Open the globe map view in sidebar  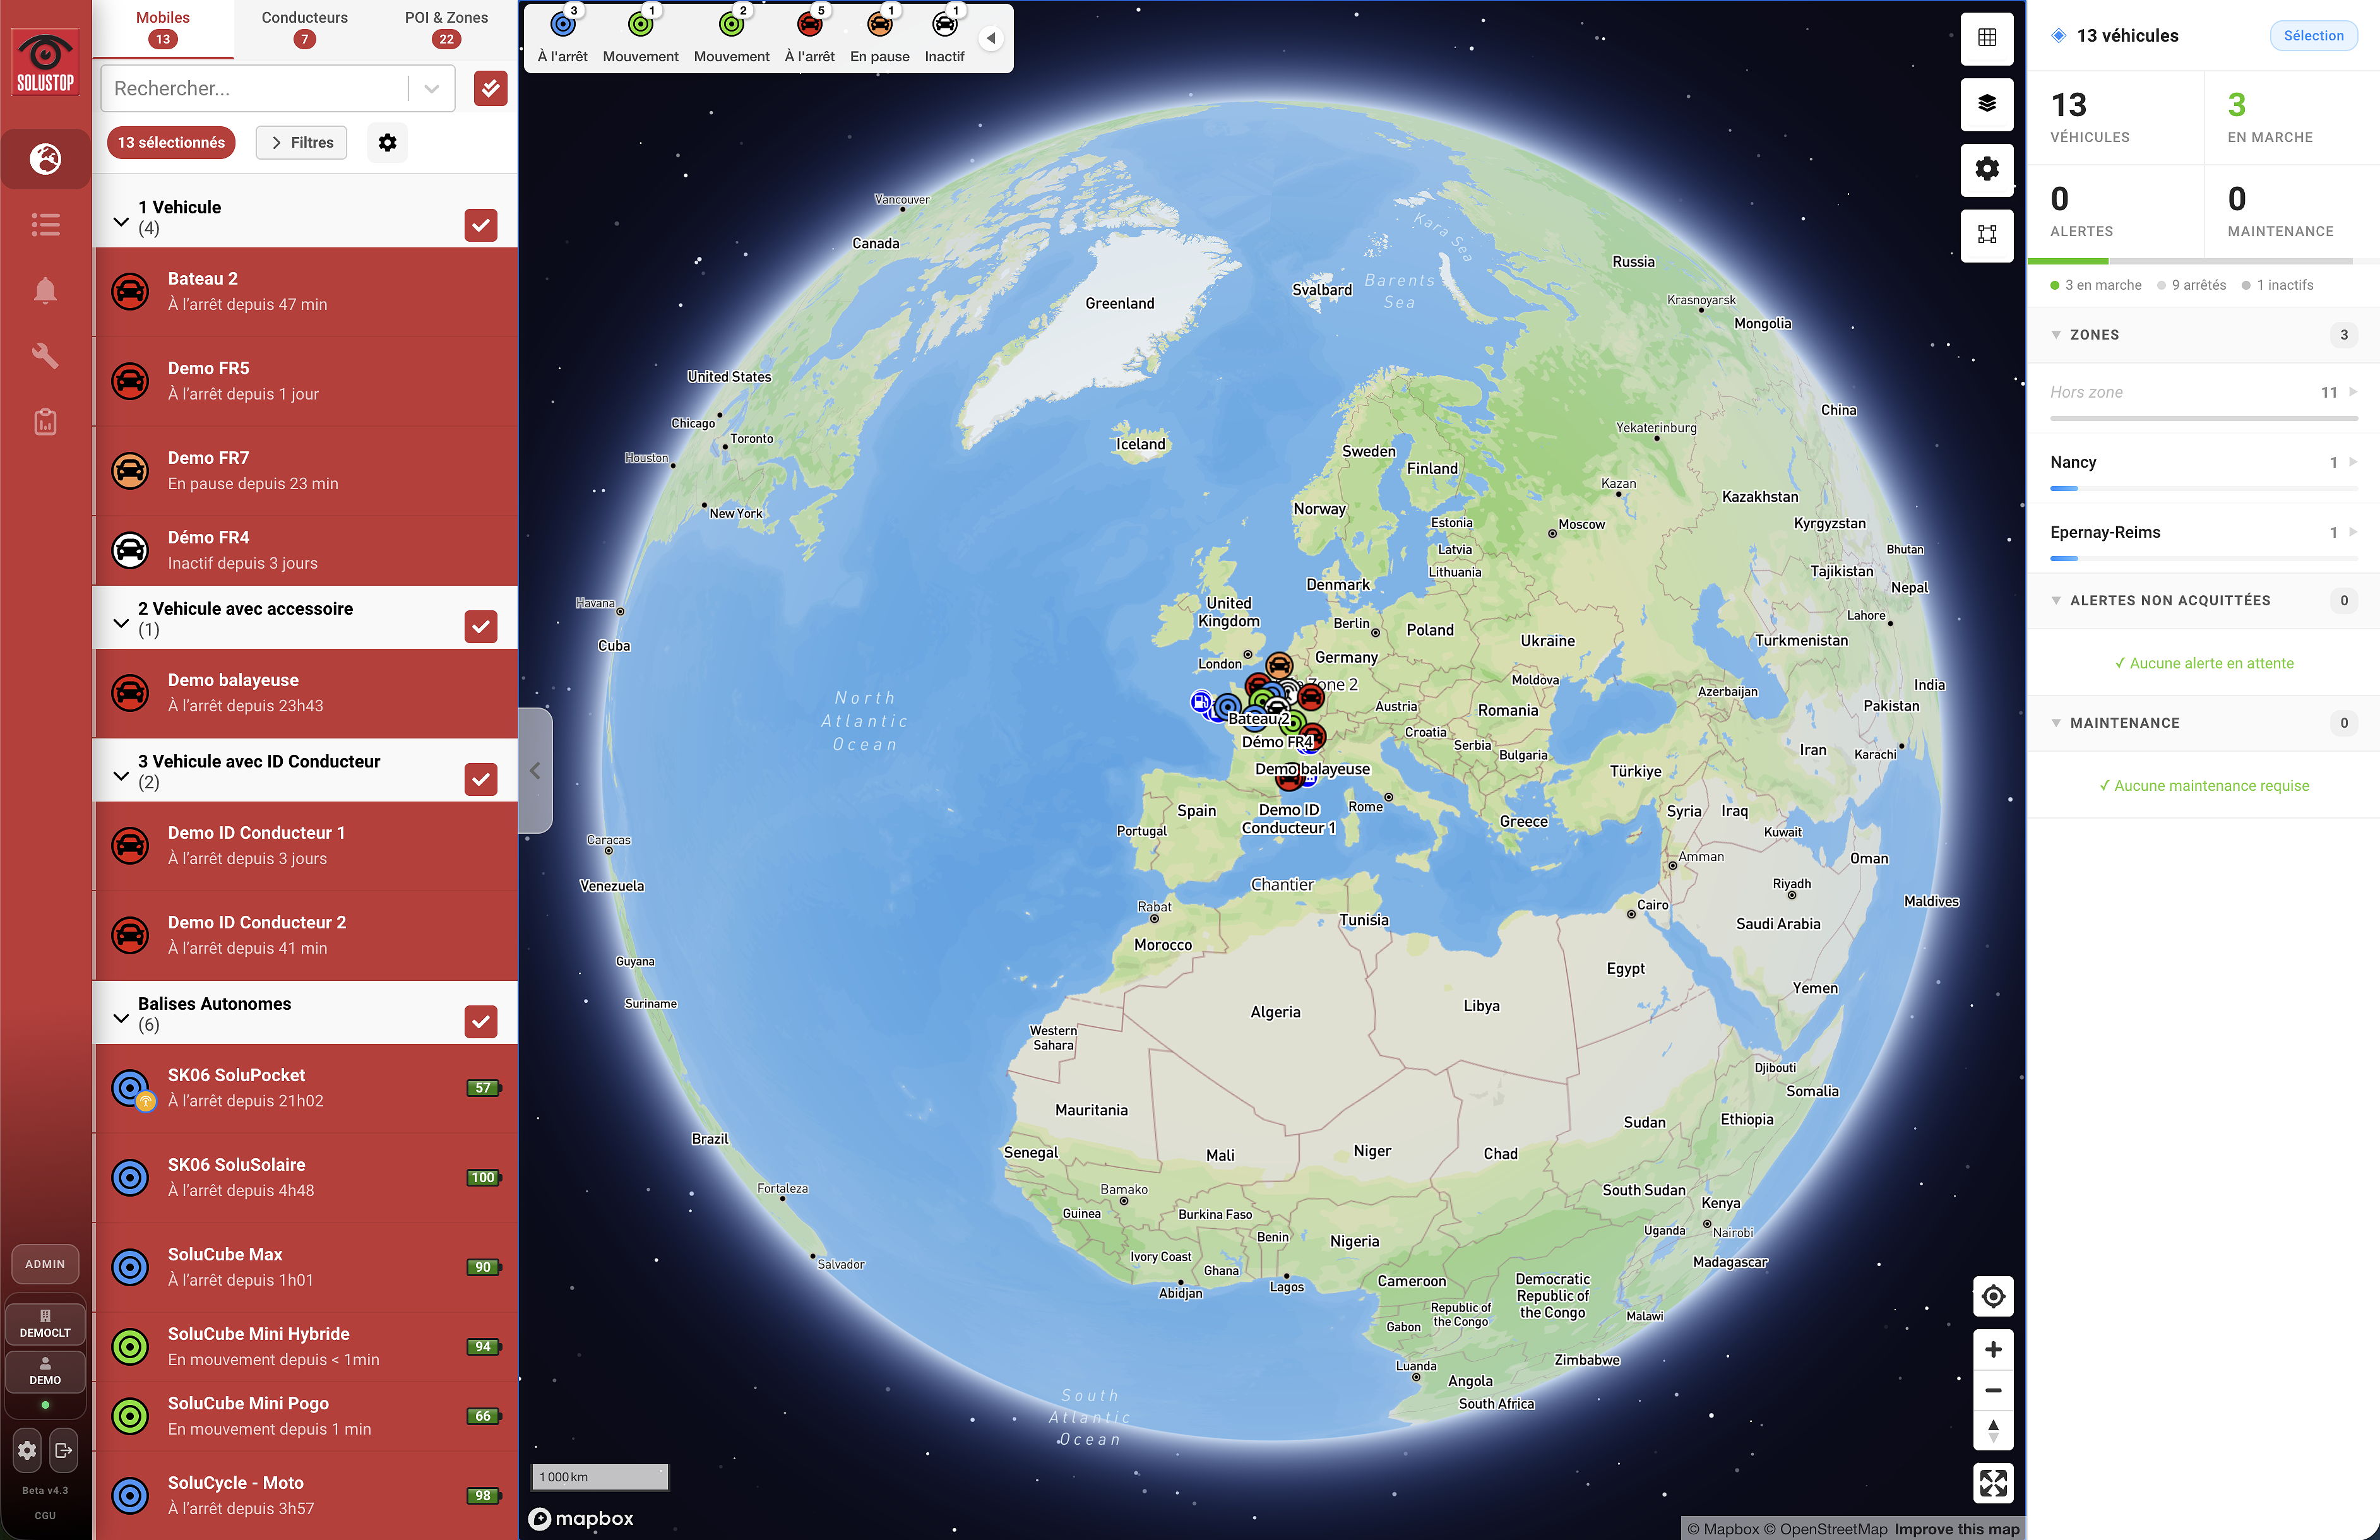click(x=45, y=158)
